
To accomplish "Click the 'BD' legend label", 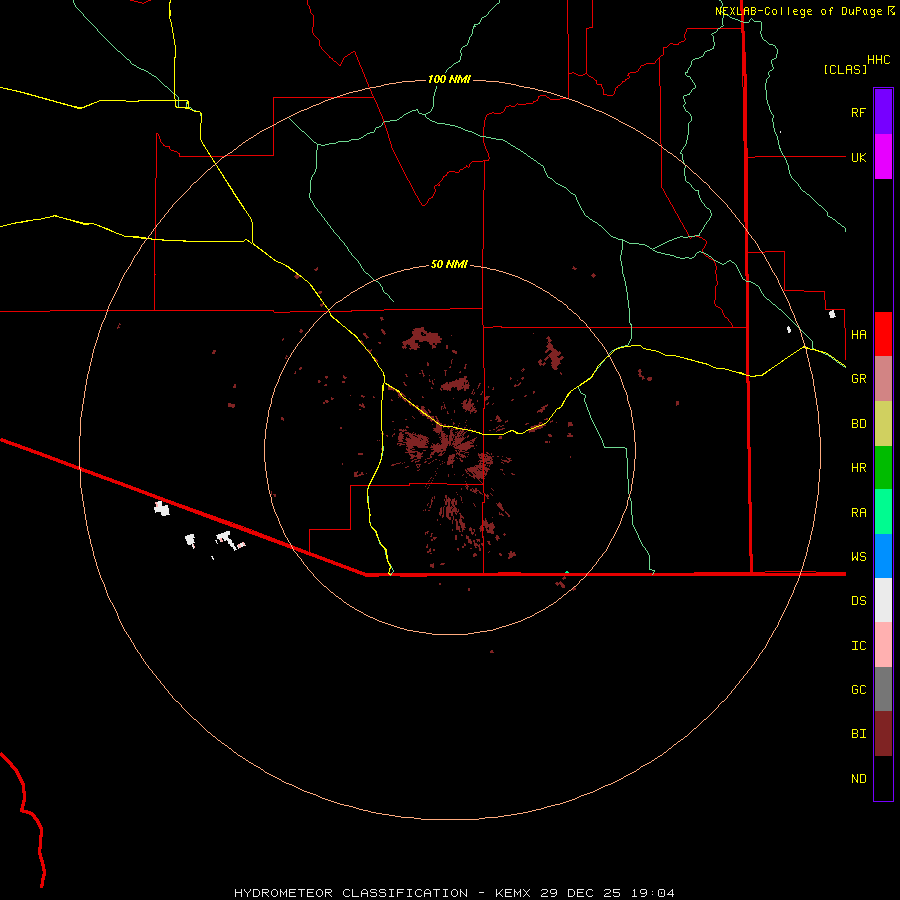I will tap(859, 424).
